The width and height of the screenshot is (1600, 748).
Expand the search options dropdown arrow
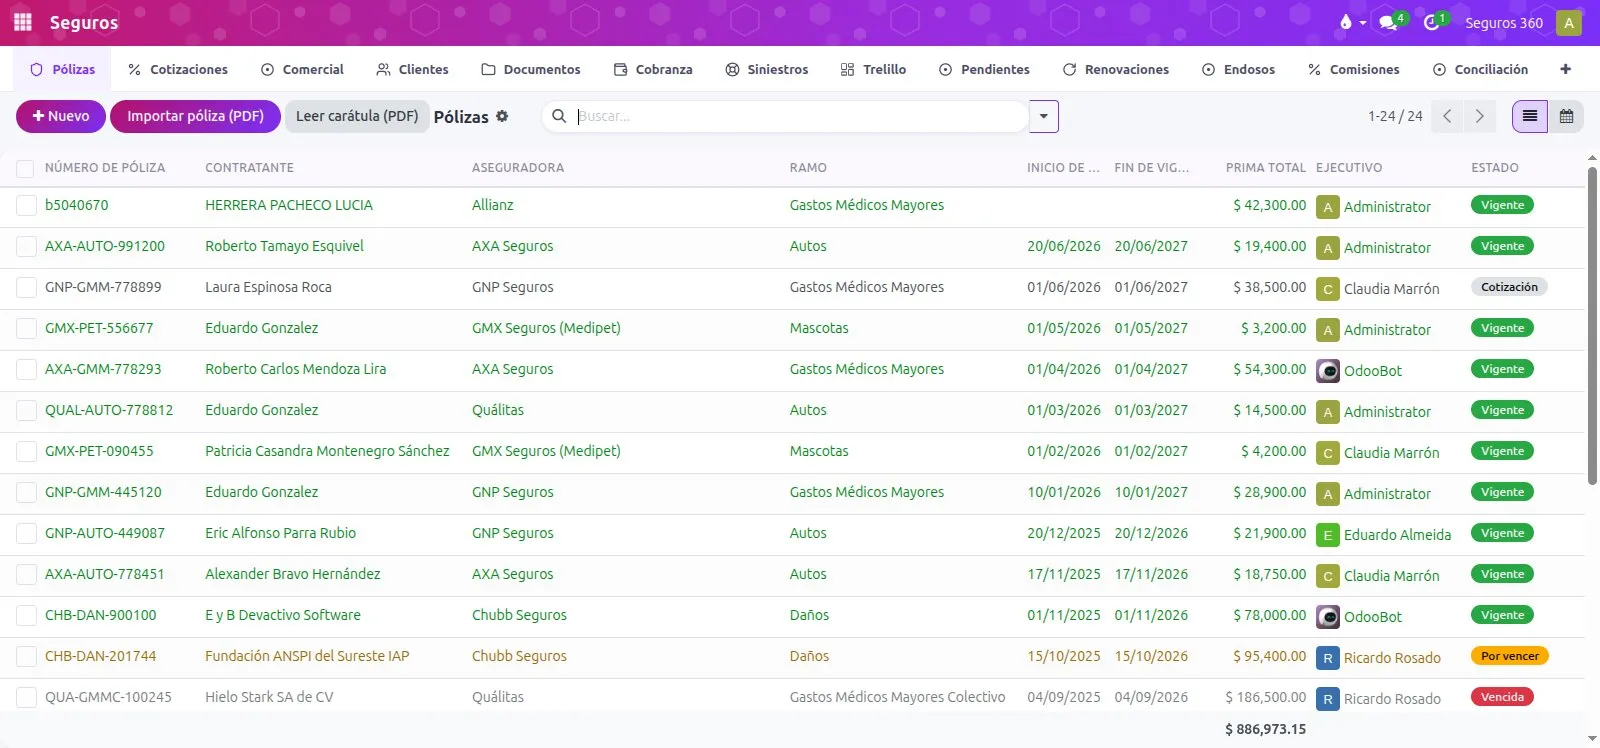coord(1043,116)
